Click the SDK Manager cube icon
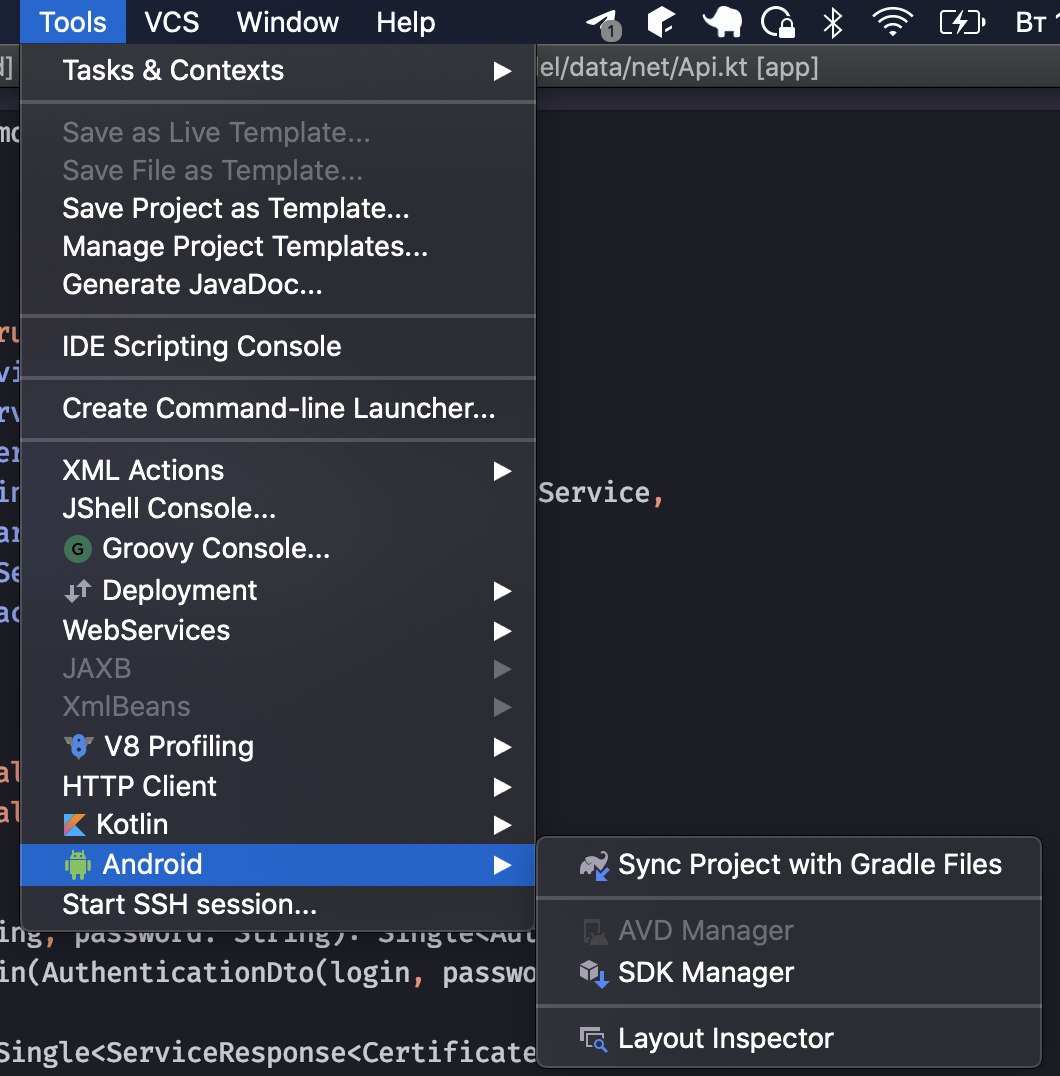The height and width of the screenshot is (1076, 1060). 594,973
